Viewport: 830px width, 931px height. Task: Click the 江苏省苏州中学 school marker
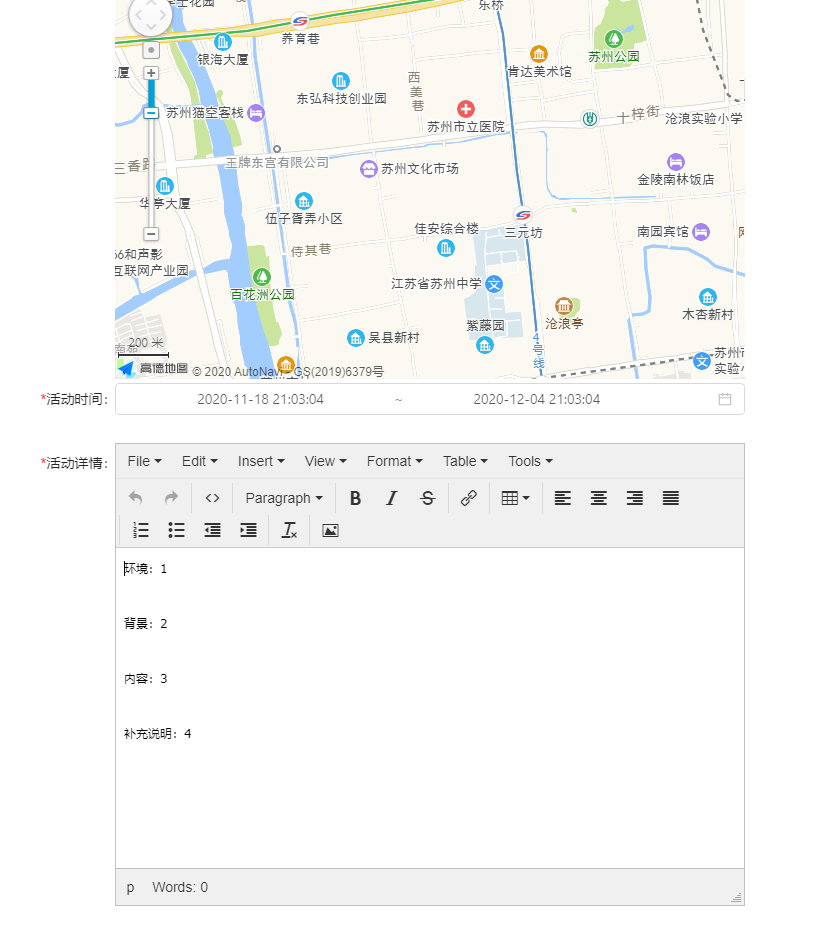coord(494,284)
